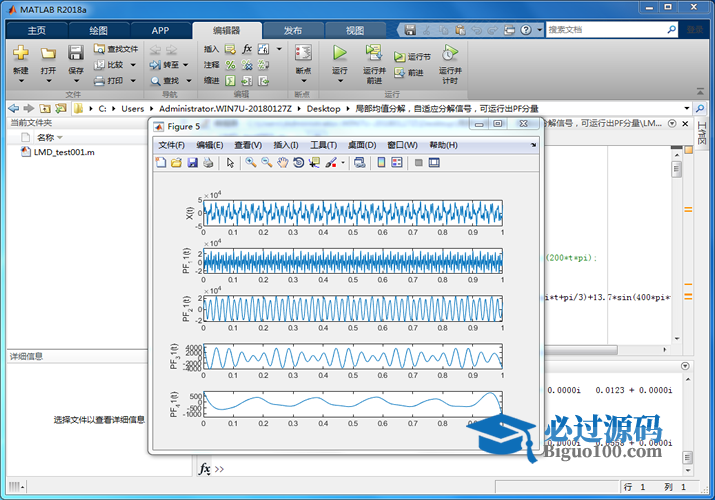Click the smart indent icon next to 缩进
Image resolution: width=715 pixels, height=500 pixels.
coord(231,81)
